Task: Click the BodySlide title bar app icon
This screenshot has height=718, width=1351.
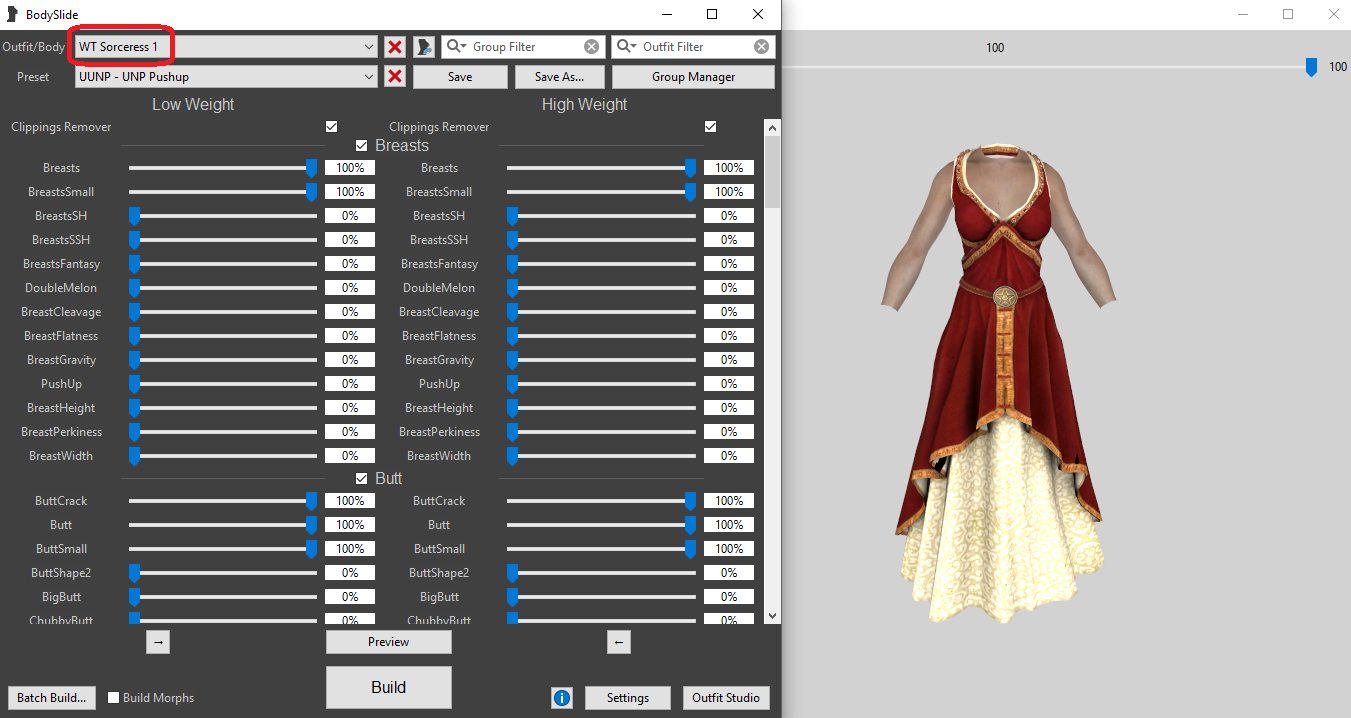Action: [11, 14]
